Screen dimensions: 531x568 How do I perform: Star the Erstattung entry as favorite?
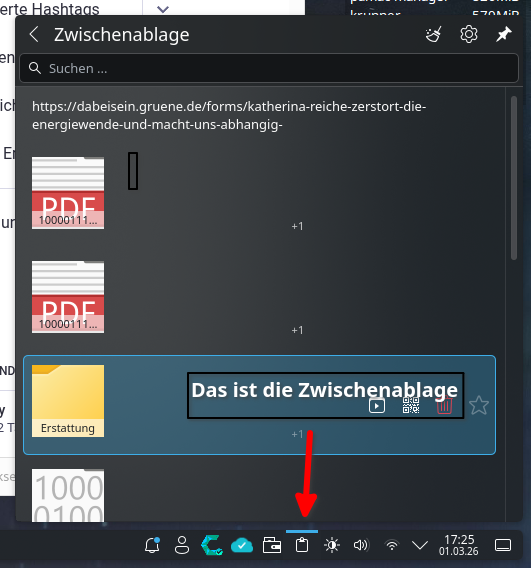[x=479, y=405]
